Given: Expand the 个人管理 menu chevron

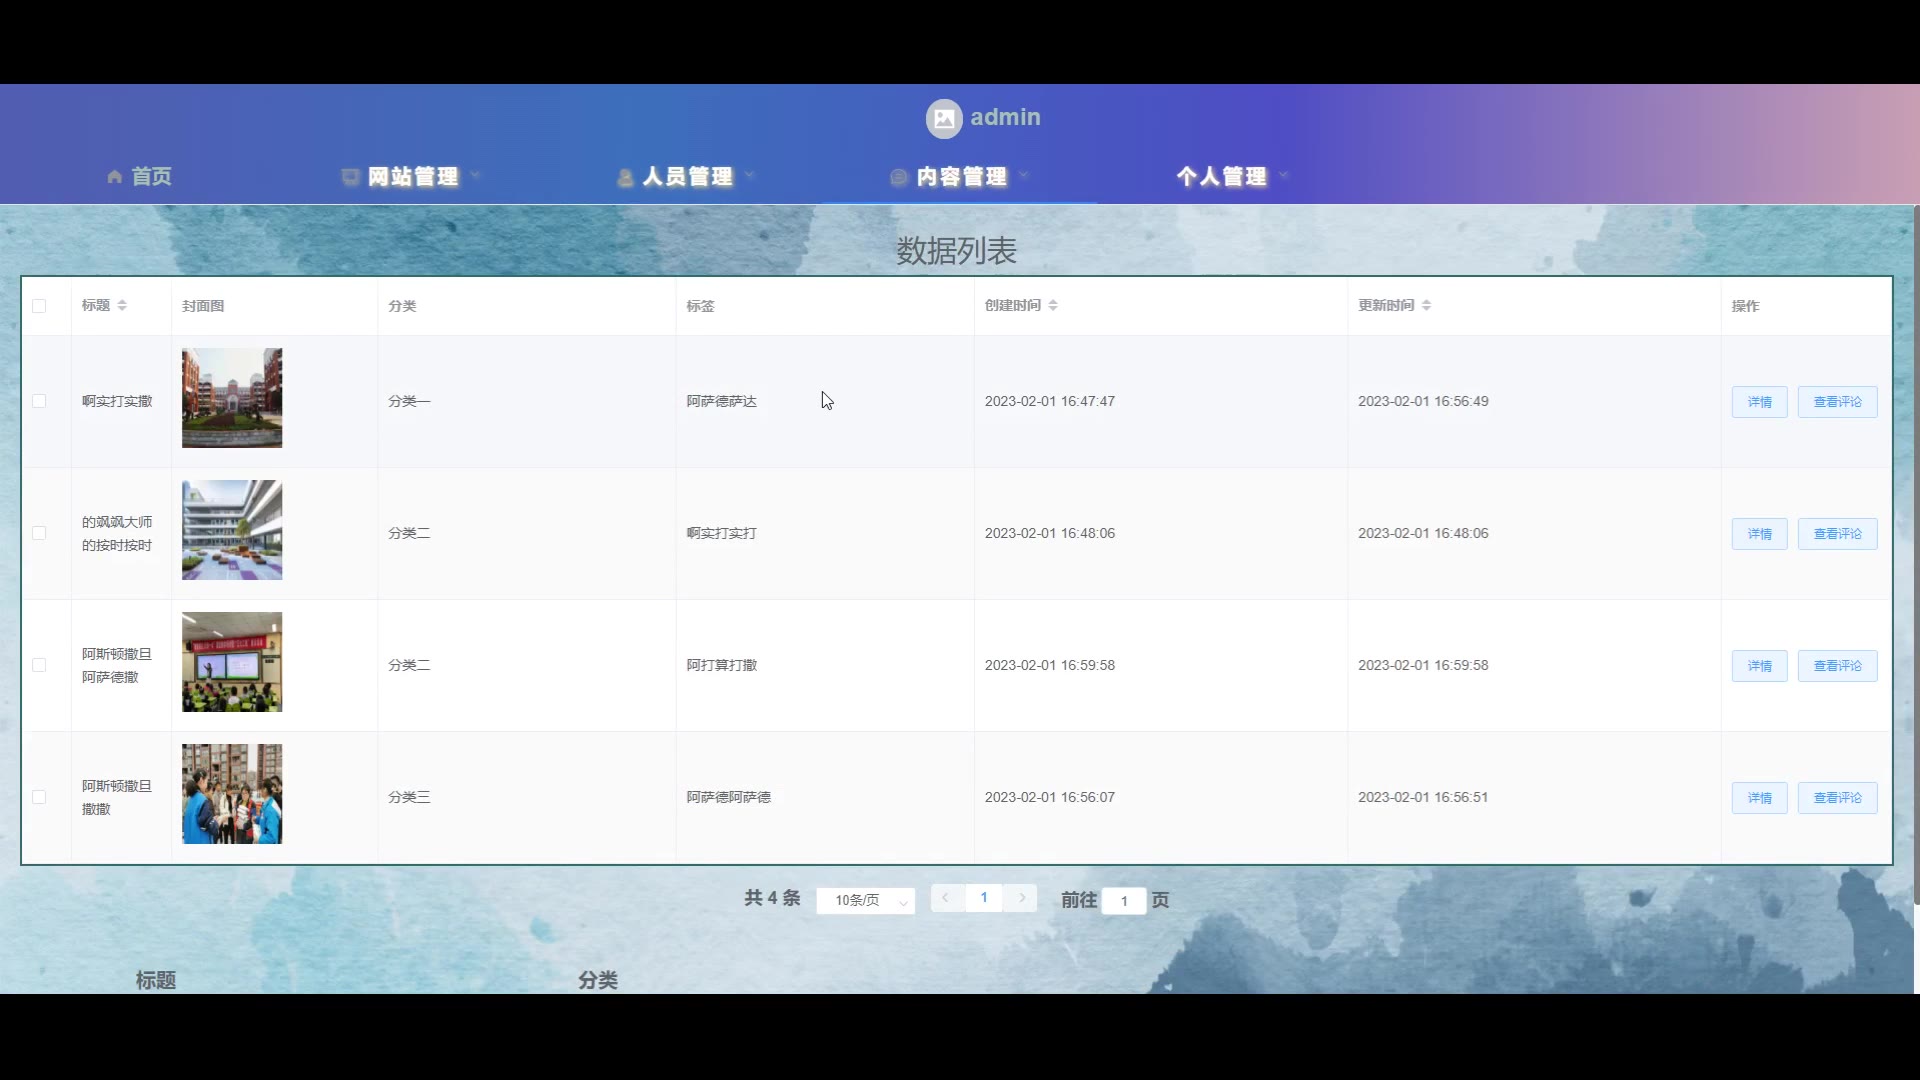Looking at the screenshot, I should pyautogui.click(x=1284, y=176).
